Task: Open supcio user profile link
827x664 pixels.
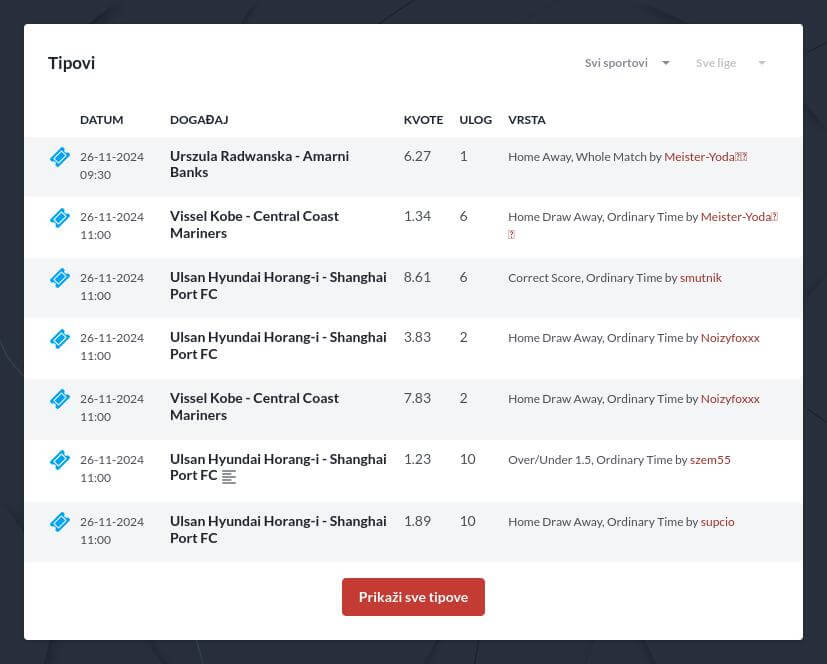Action: [x=717, y=522]
